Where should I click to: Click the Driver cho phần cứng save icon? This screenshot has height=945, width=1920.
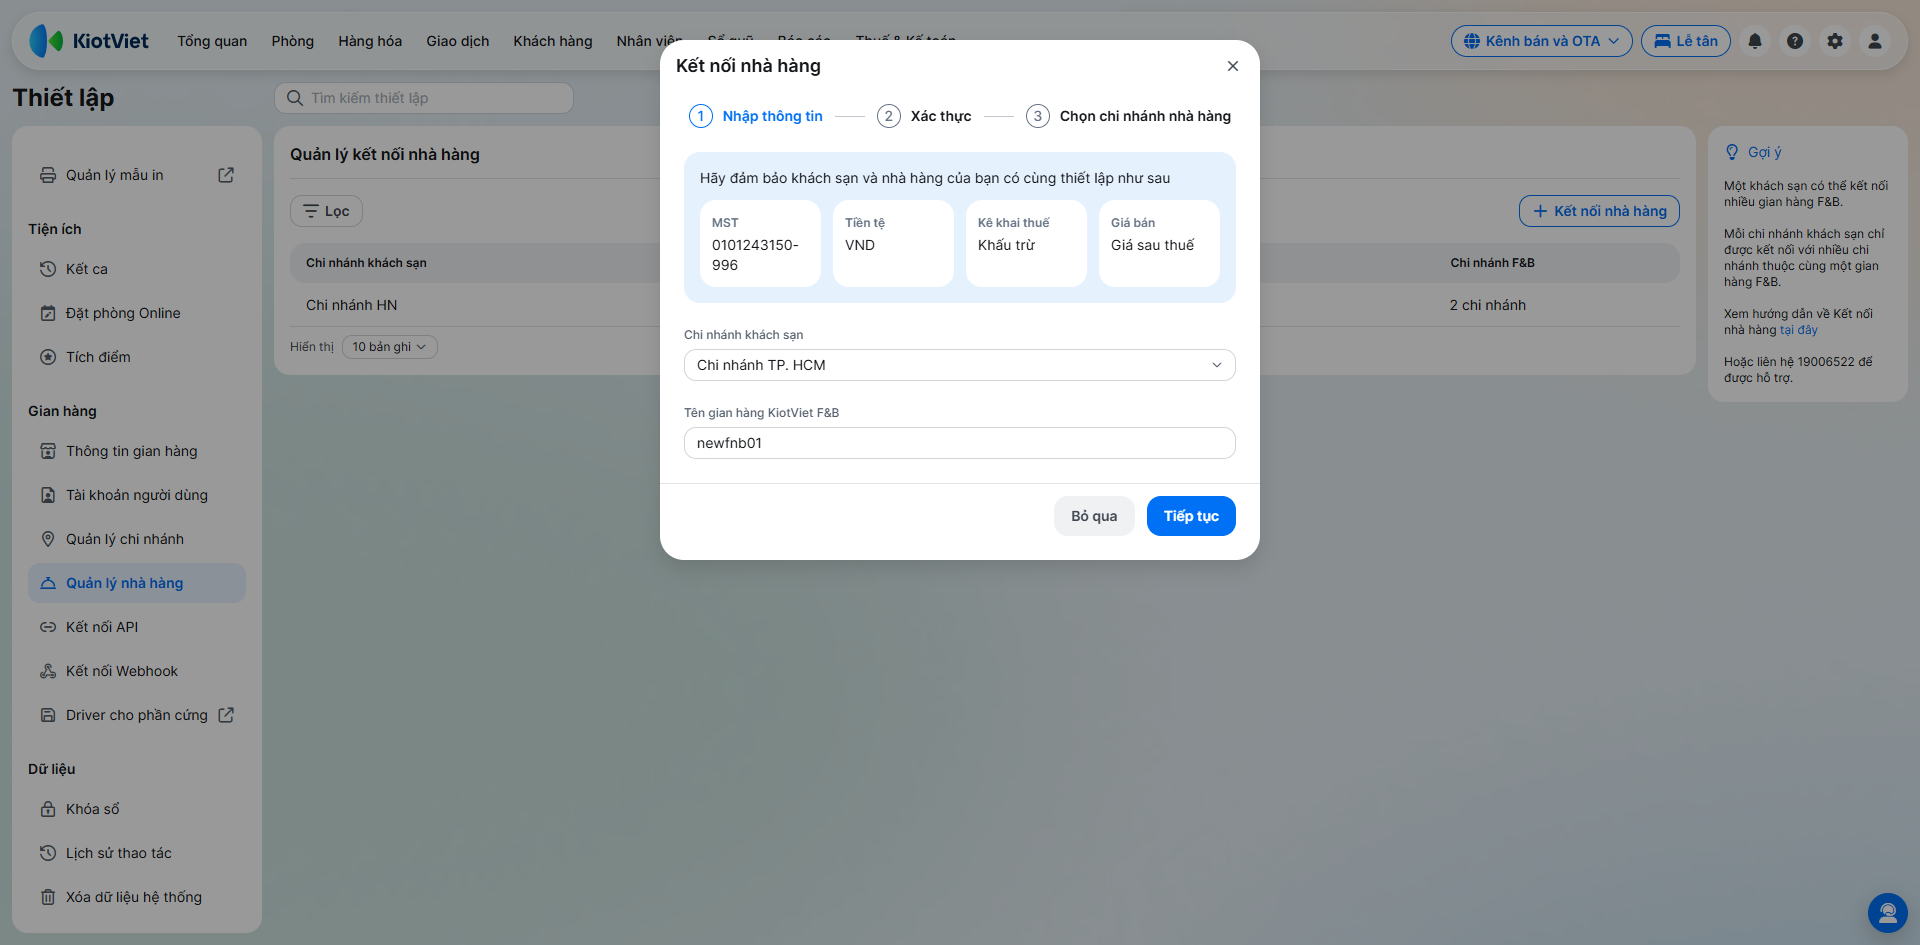pyautogui.click(x=48, y=715)
